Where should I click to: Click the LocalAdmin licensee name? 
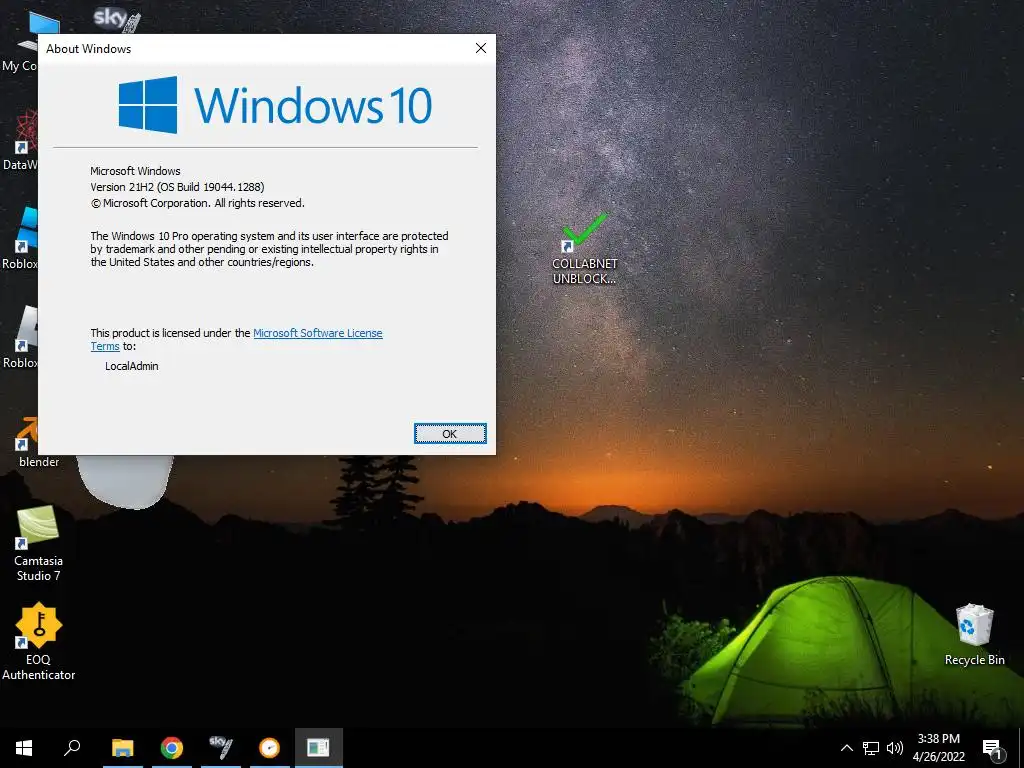click(x=131, y=366)
